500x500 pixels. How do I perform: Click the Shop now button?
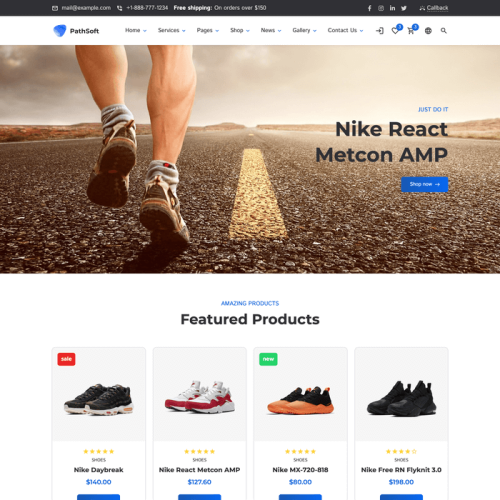coord(424,184)
